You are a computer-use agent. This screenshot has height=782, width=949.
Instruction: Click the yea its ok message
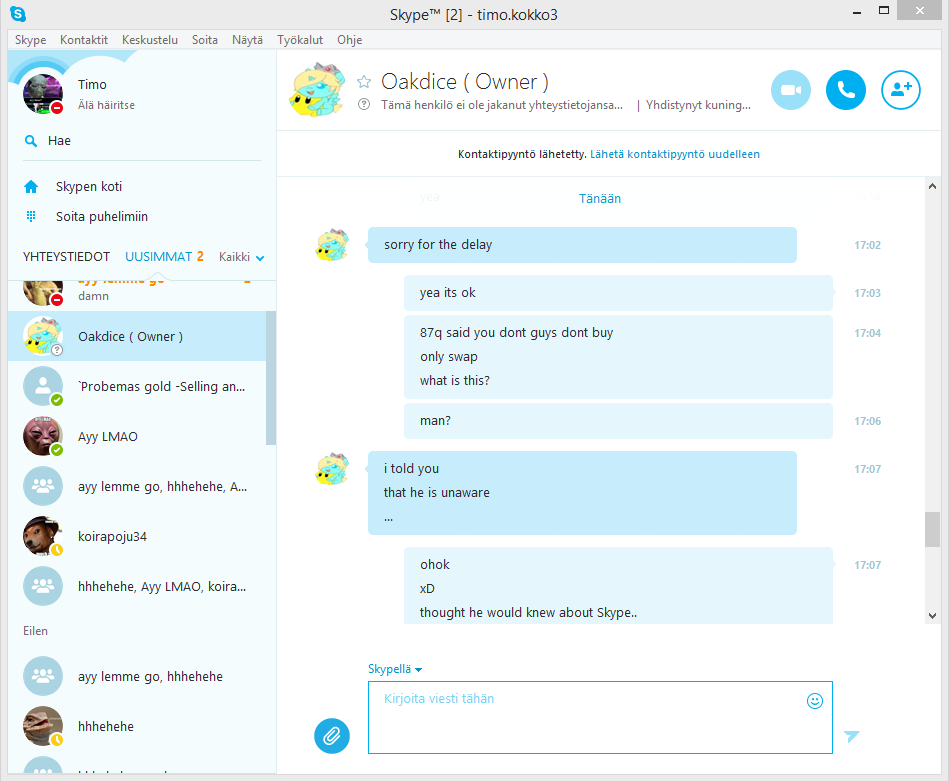[x=618, y=293]
